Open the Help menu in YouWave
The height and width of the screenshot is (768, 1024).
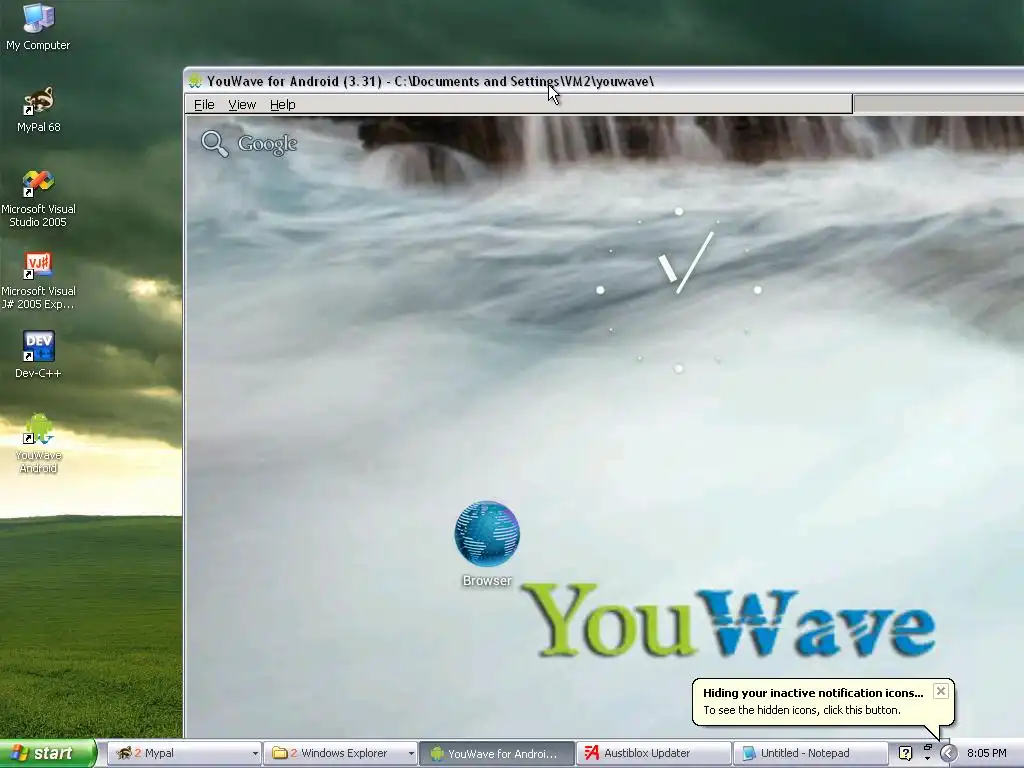point(283,104)
